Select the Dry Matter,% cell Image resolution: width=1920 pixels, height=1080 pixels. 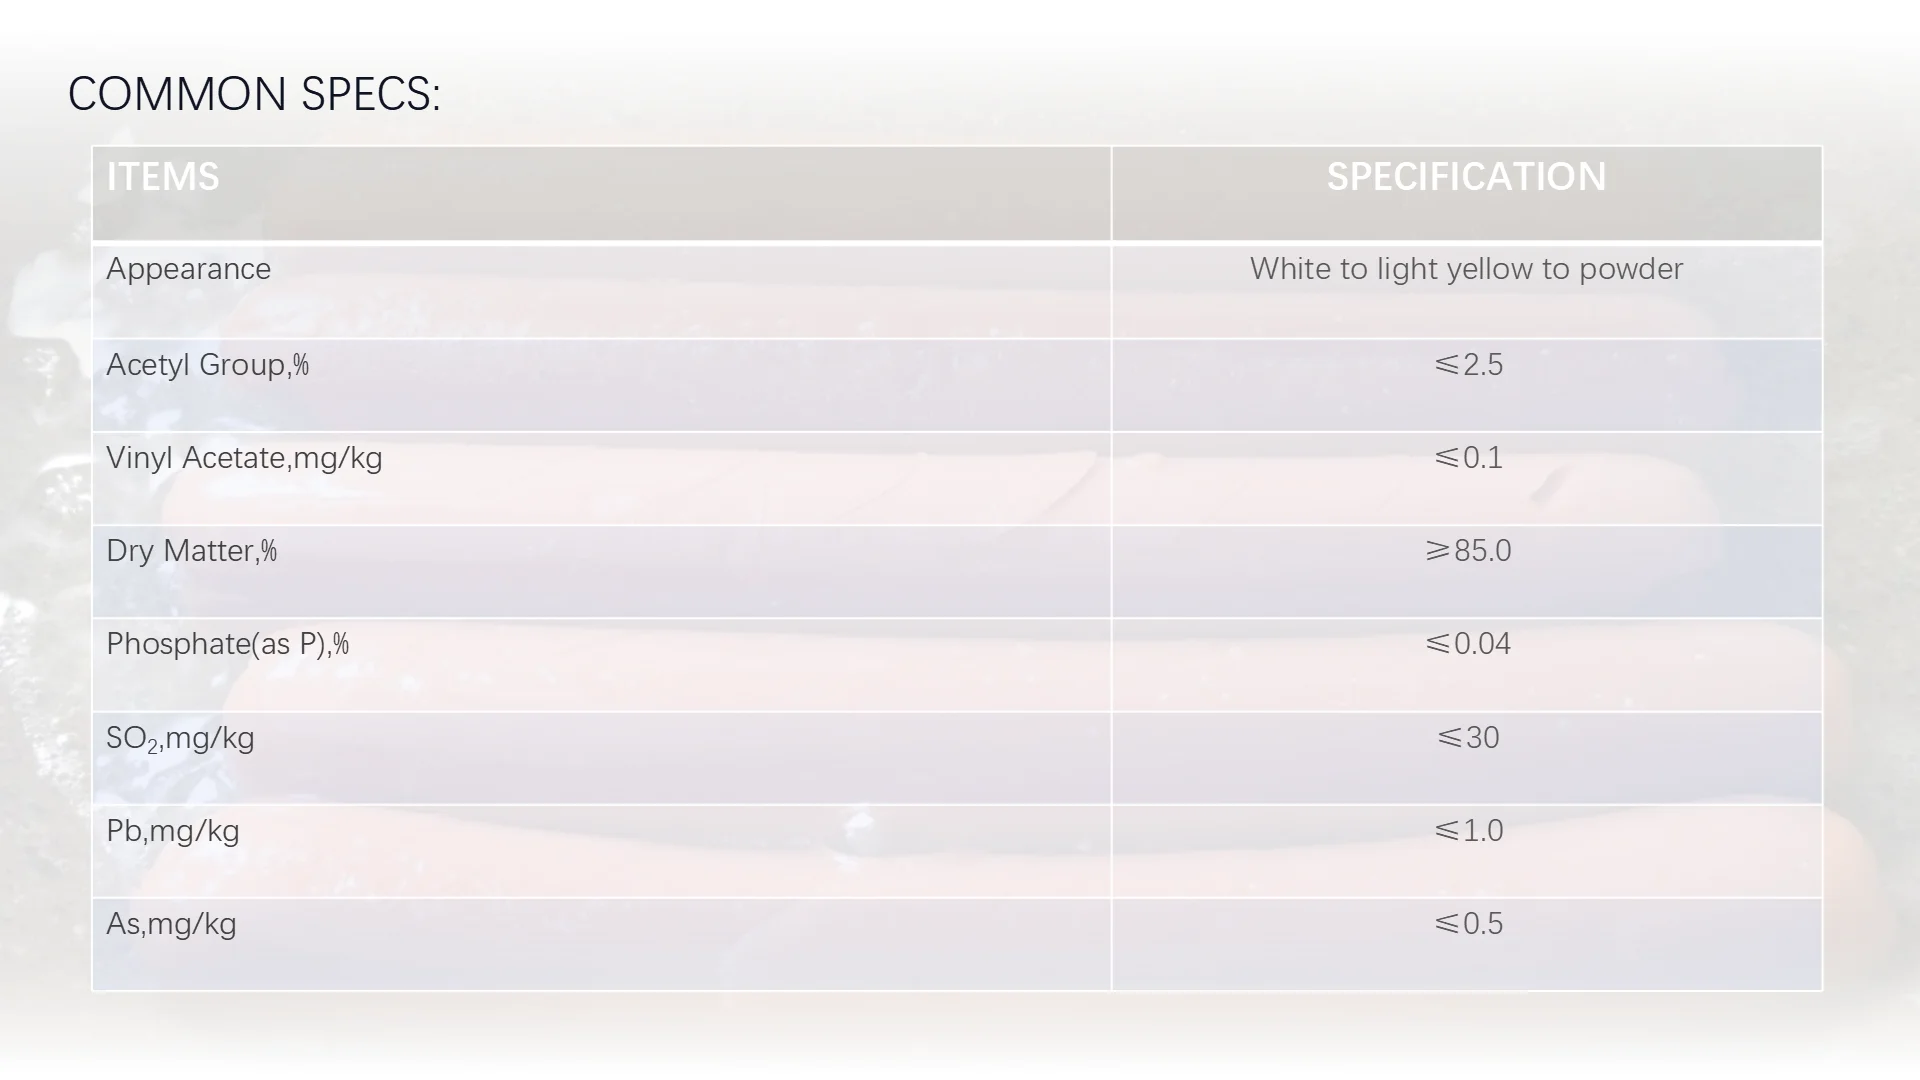click(x=602, y=572)
